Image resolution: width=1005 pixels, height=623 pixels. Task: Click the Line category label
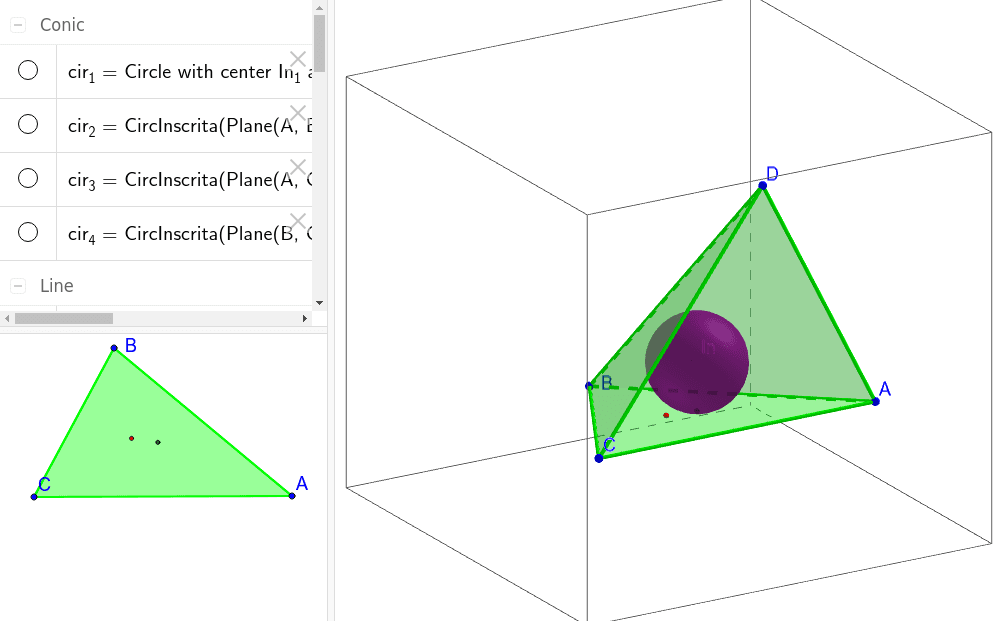pos(56,286)
